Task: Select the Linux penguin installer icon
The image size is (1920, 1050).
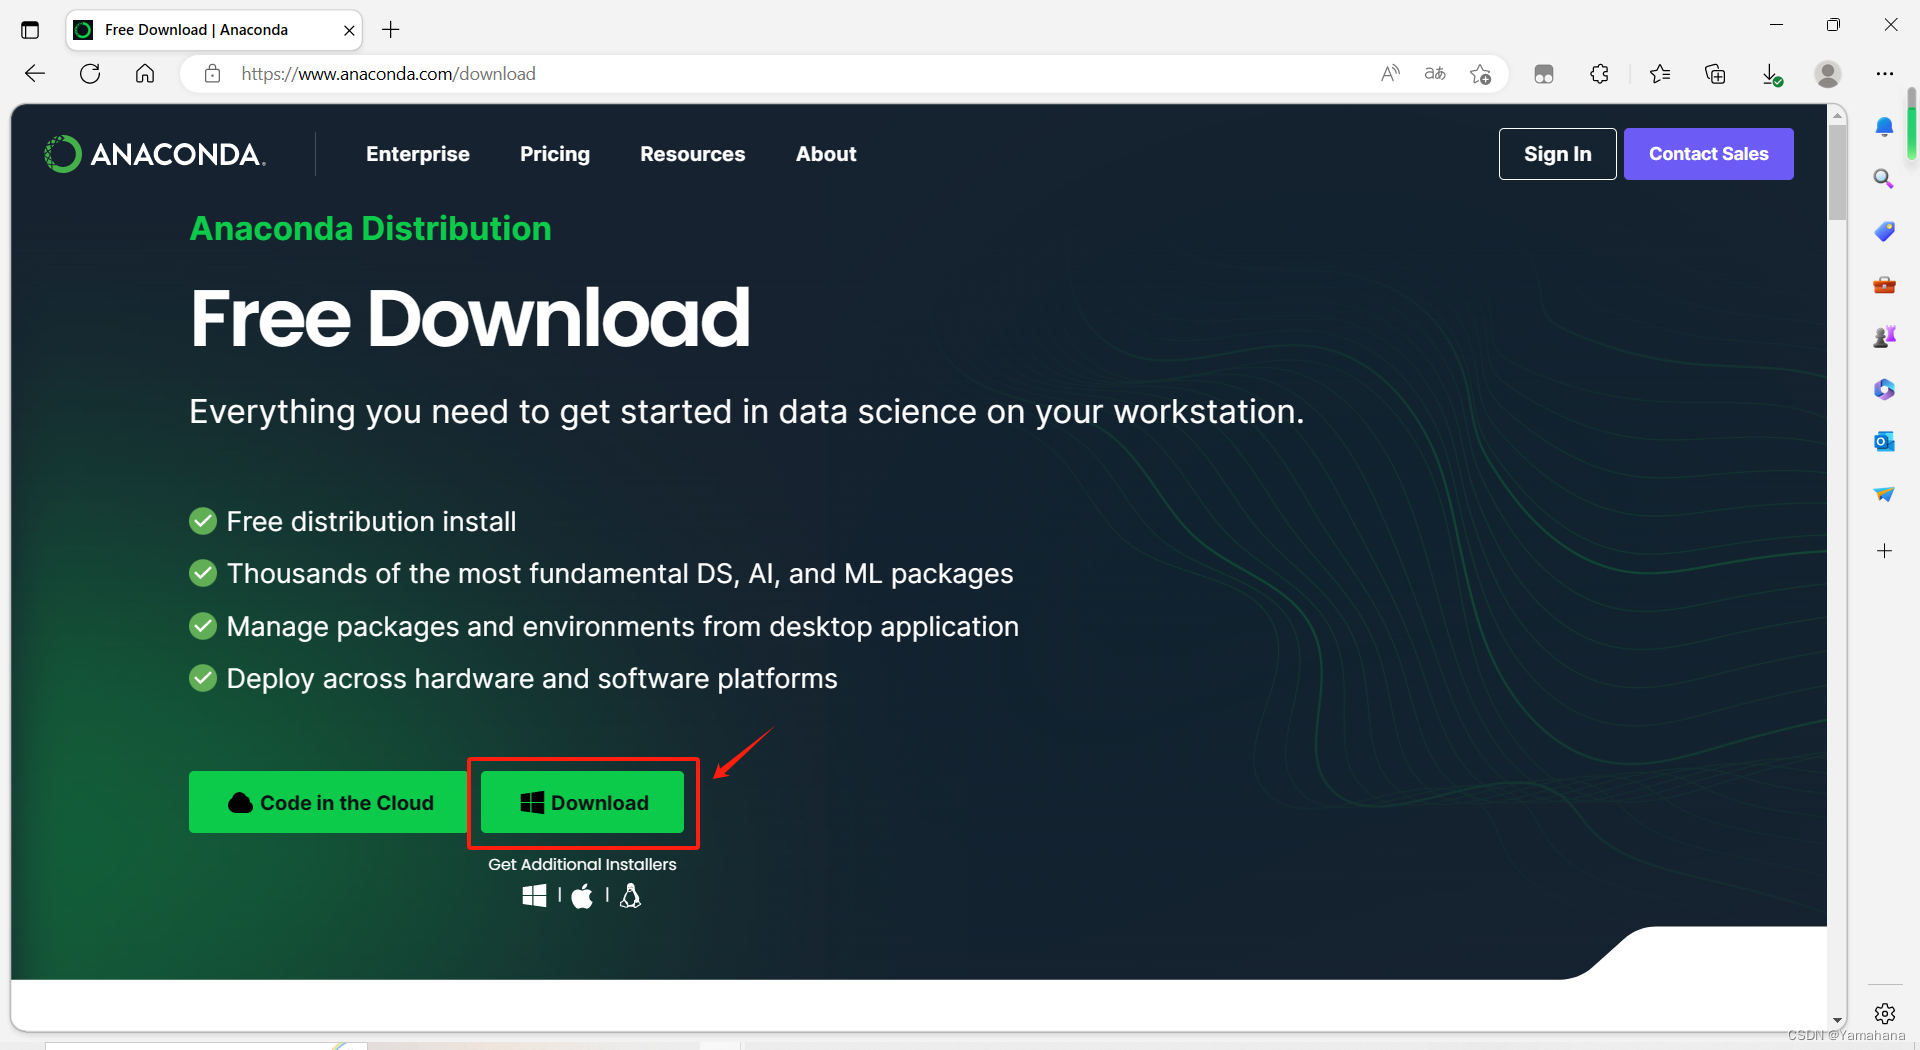Action: 630,896
